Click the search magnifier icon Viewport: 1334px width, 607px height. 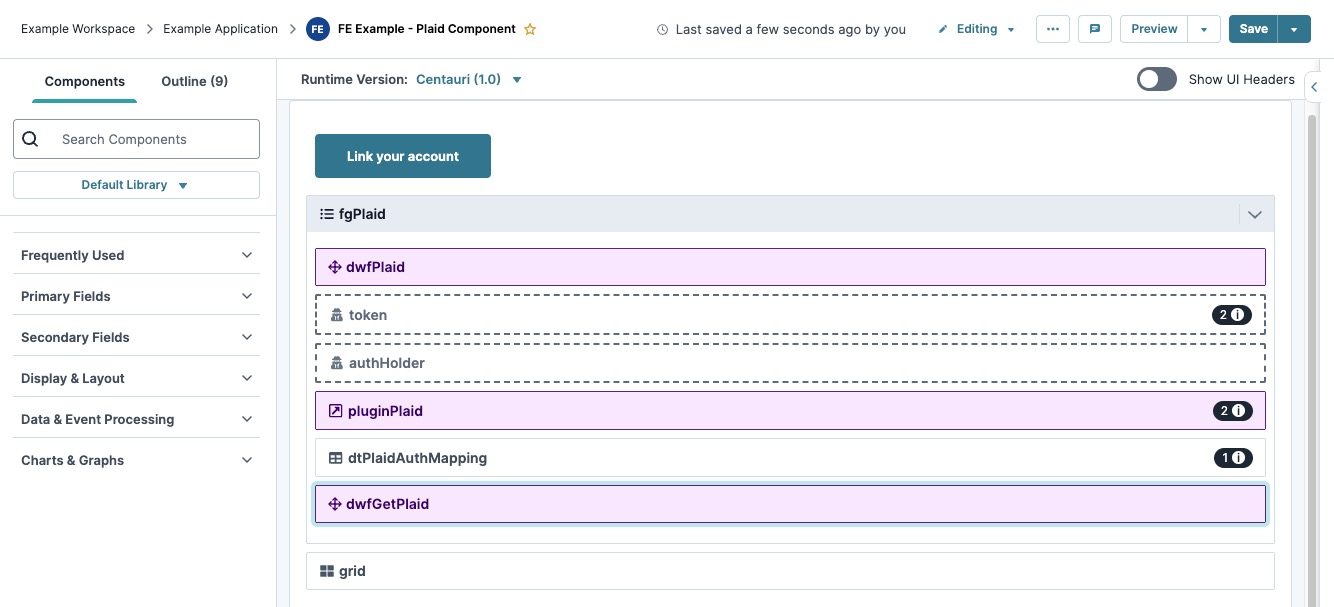(30, 139)
